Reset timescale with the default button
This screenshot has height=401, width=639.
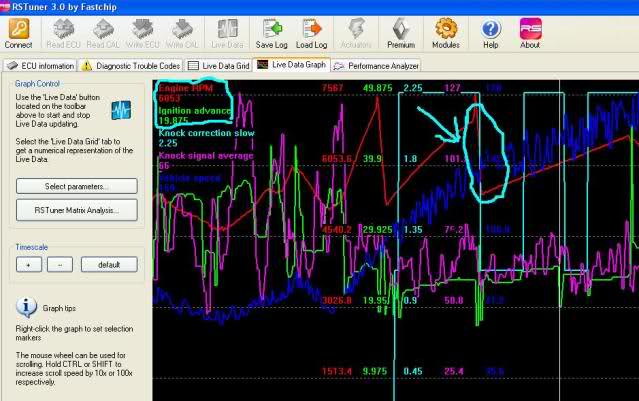[x=109, y=264]
